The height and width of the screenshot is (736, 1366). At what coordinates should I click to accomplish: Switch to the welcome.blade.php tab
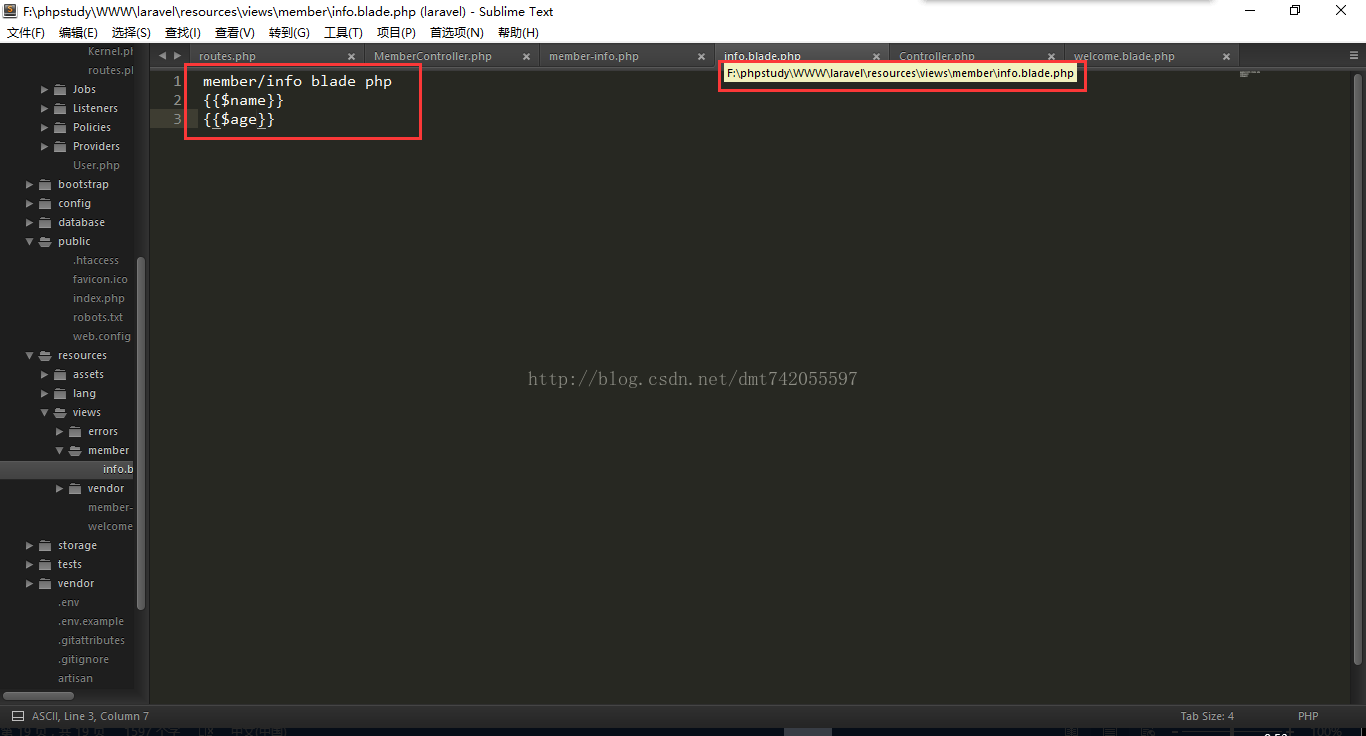click(x=1124, y=56)
